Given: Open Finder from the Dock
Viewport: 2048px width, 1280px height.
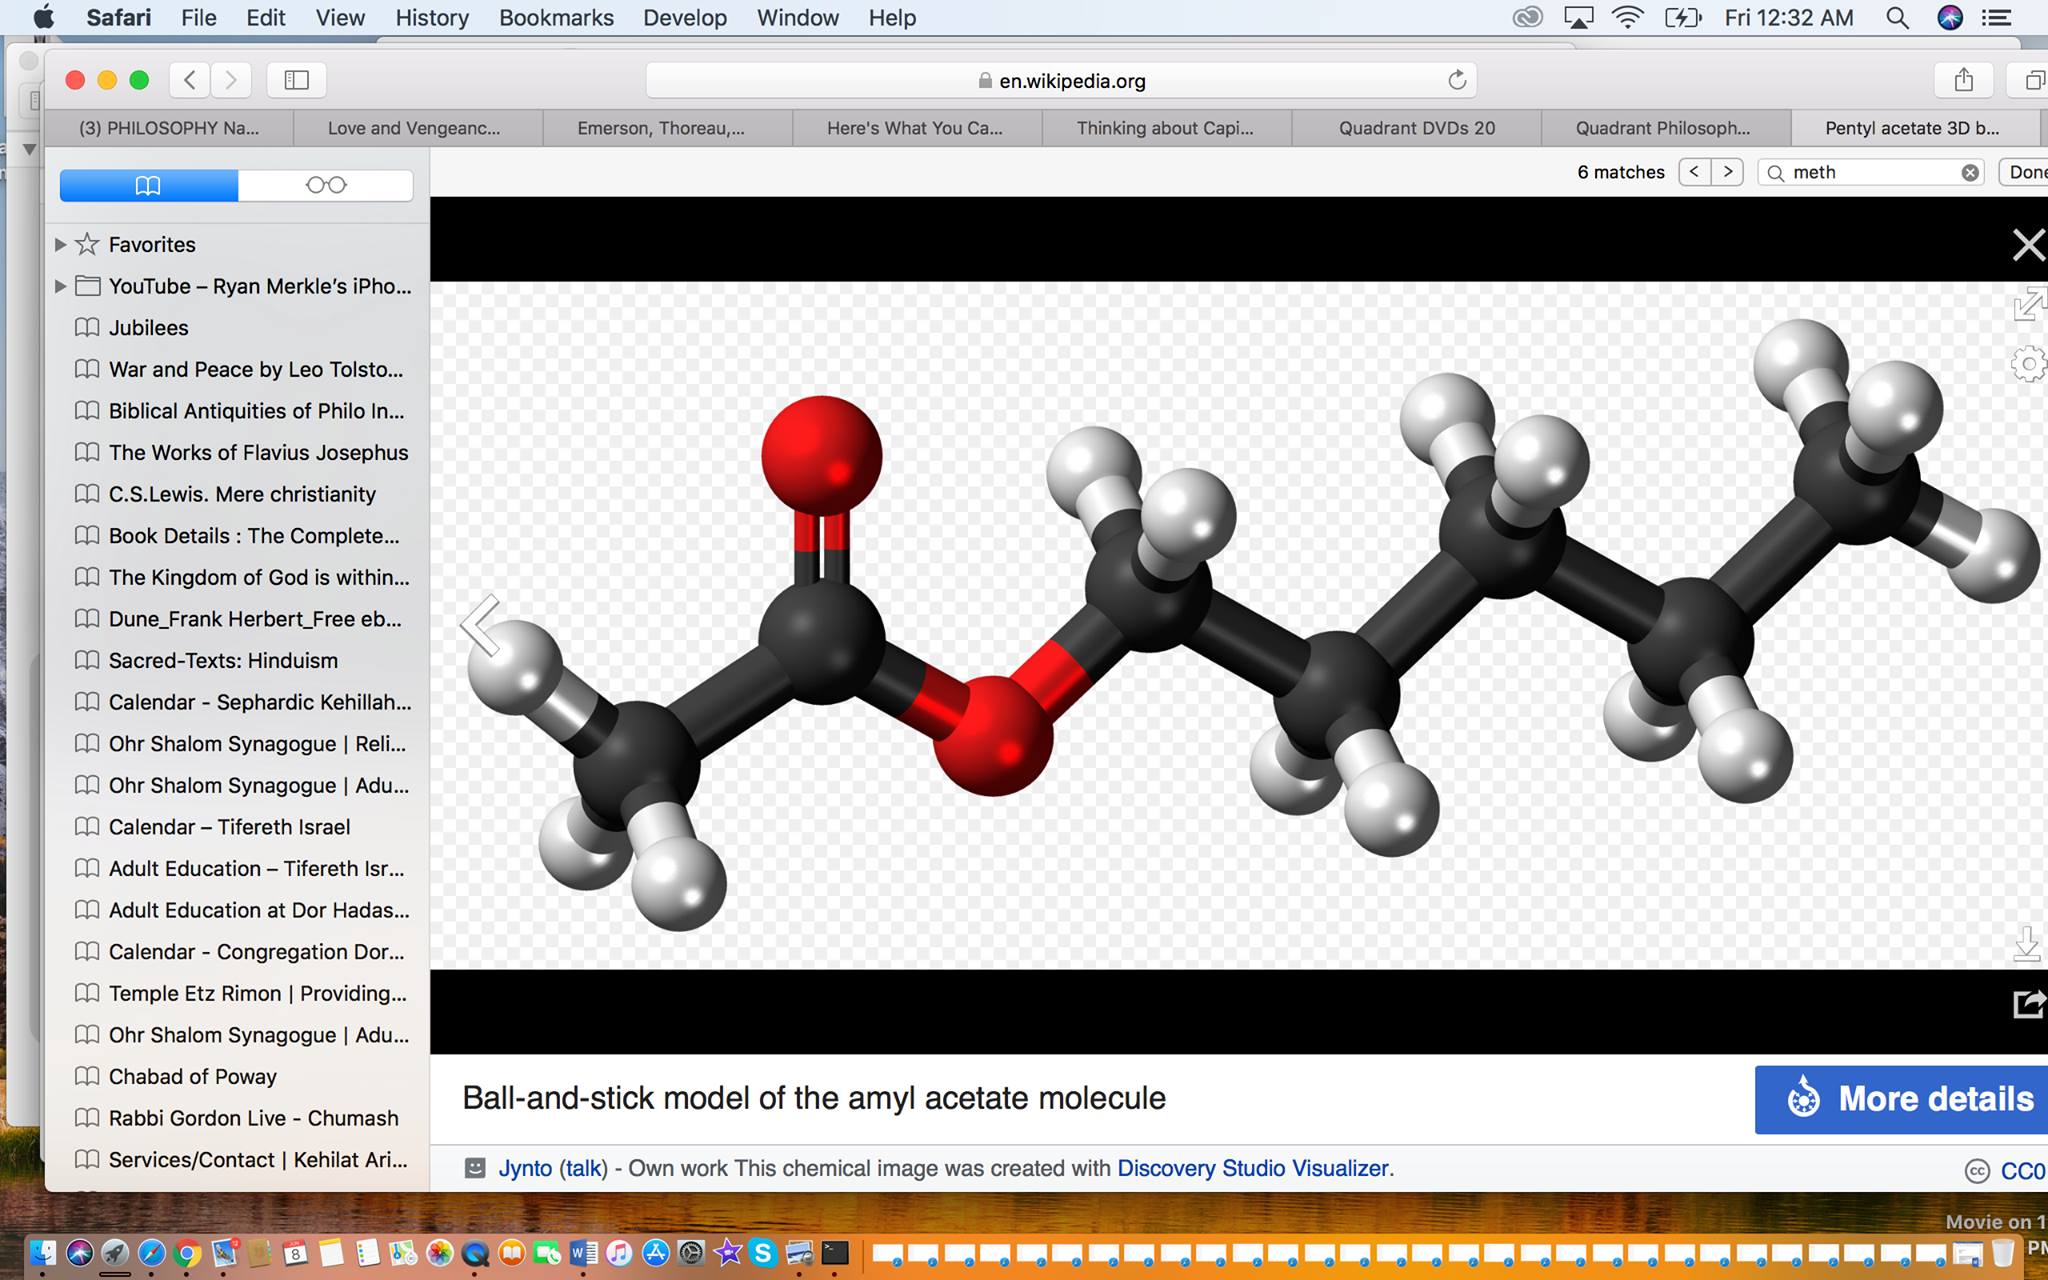Looking at the screenshot, I should pos(43,1252).
